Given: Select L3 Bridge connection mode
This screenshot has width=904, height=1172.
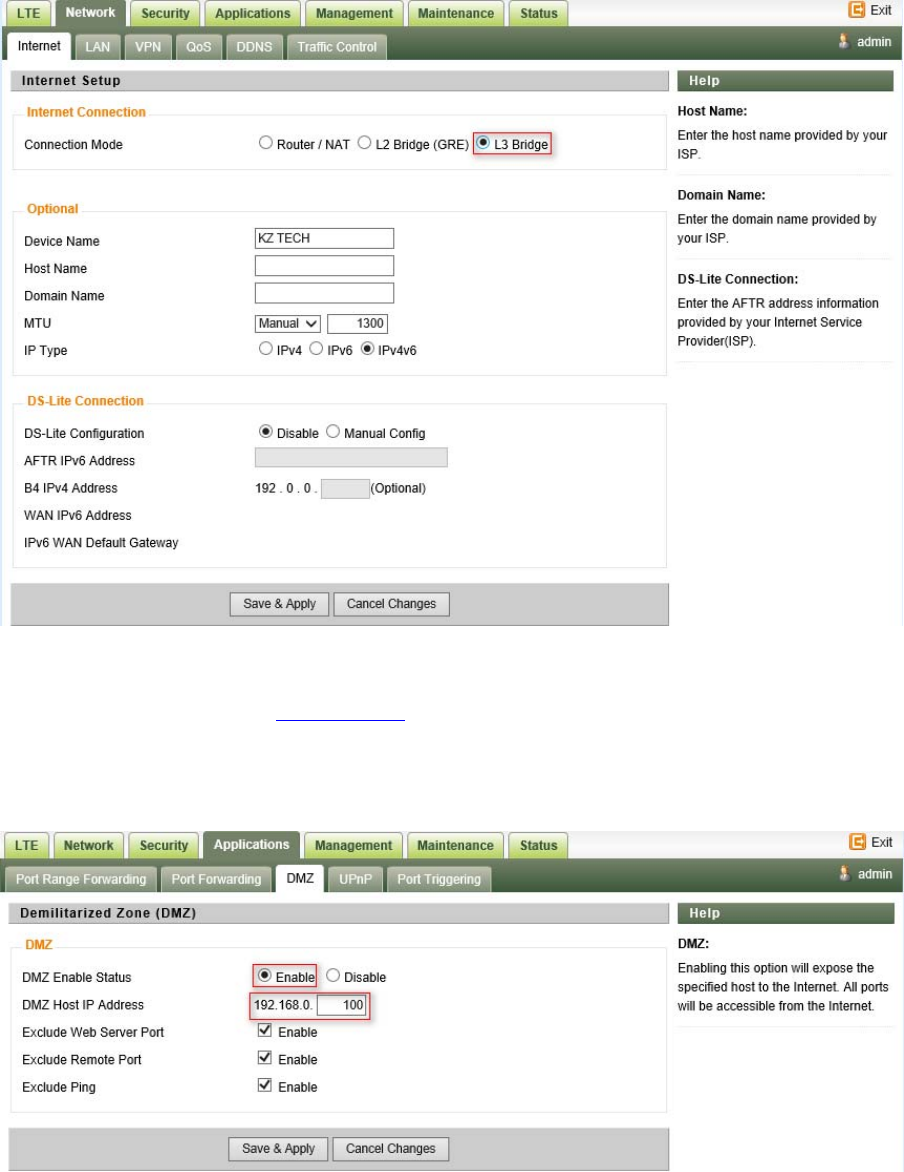Looking at the screenshot, I should [483, 143].
